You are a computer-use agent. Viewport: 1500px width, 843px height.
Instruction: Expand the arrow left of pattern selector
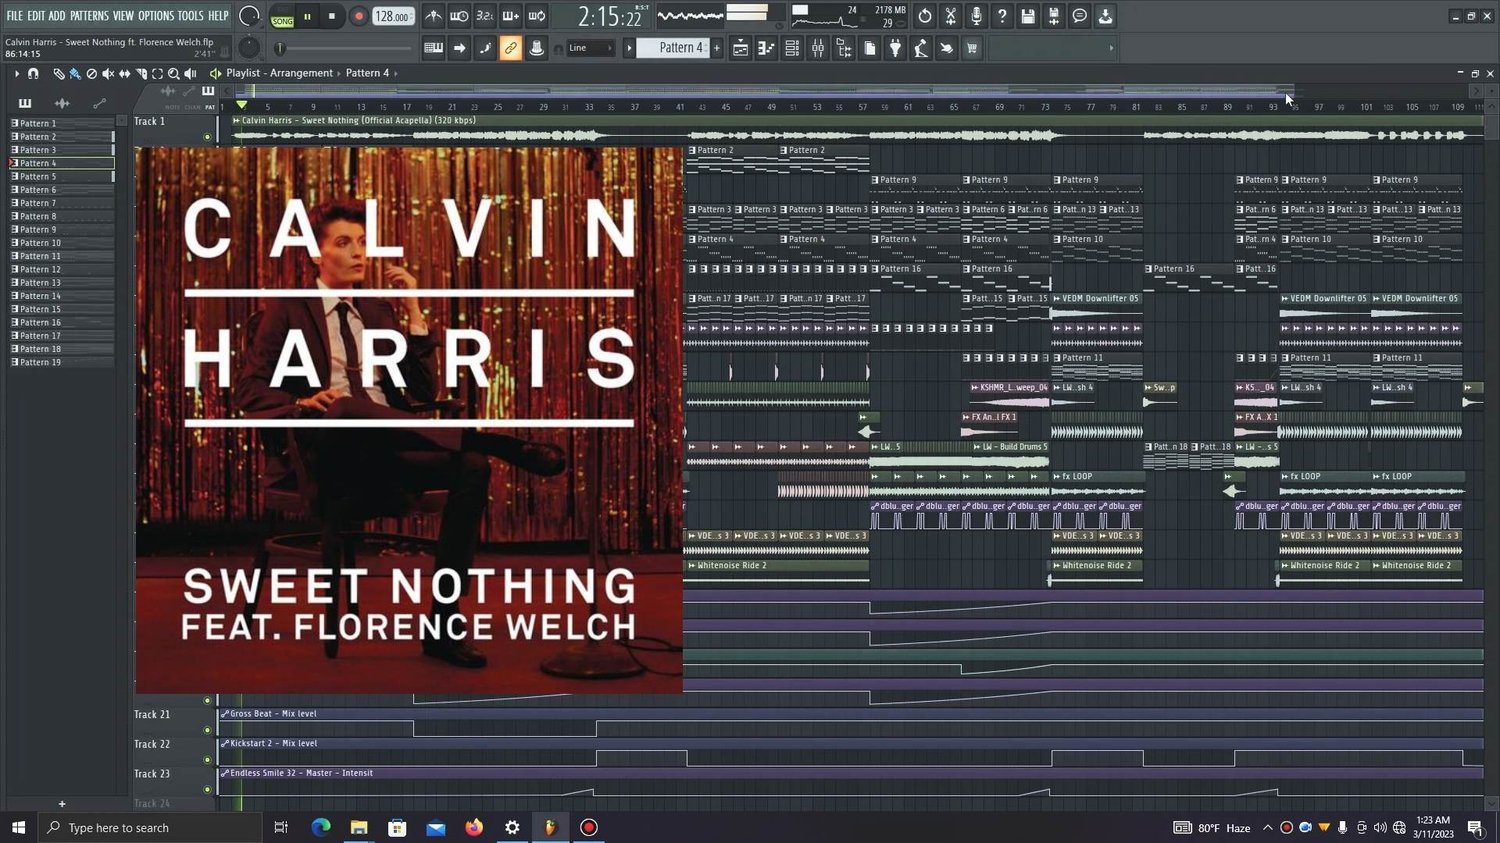(x=629, y=48)
